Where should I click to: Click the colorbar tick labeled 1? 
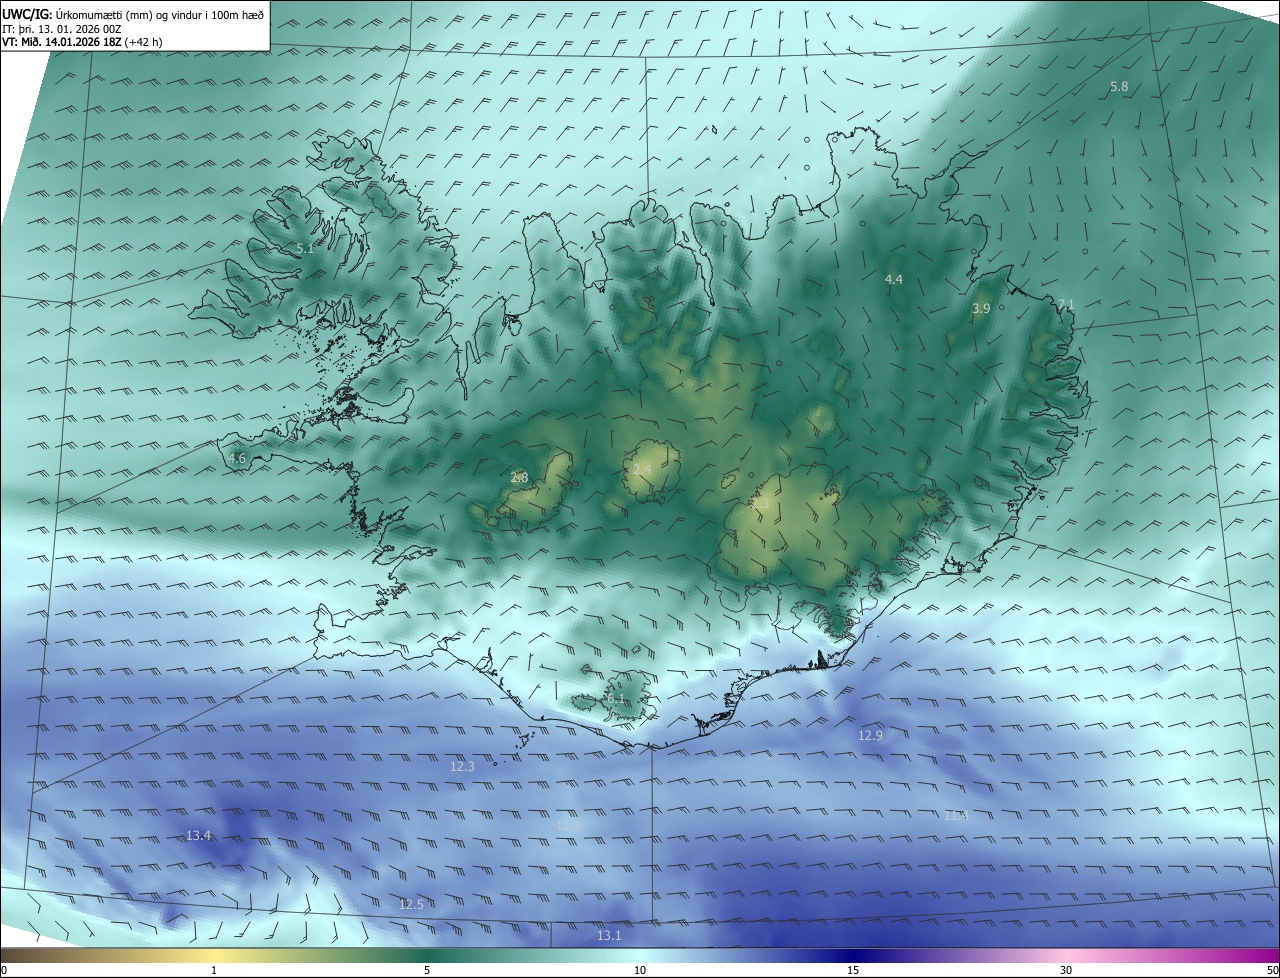214,970
